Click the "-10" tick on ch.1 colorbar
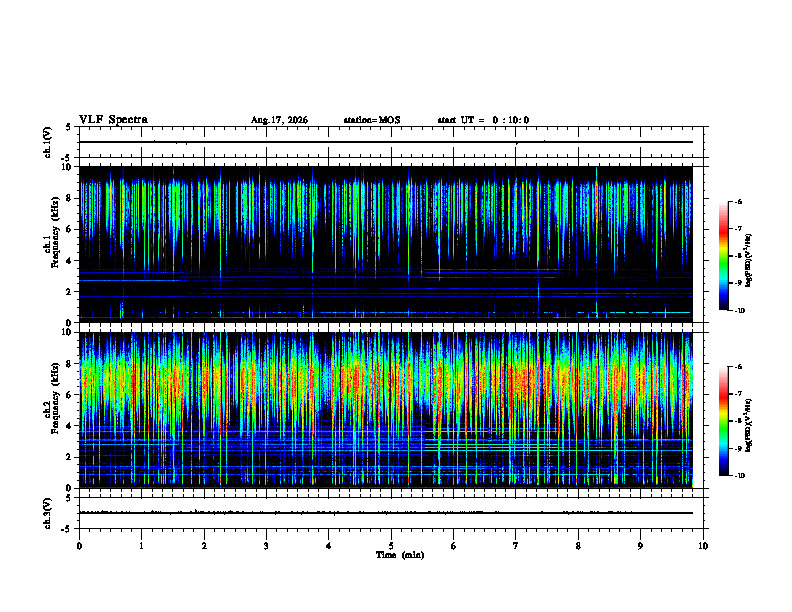The width and height of the screenshot is (792, 612). pyautogui.click(x=739, y=311)
